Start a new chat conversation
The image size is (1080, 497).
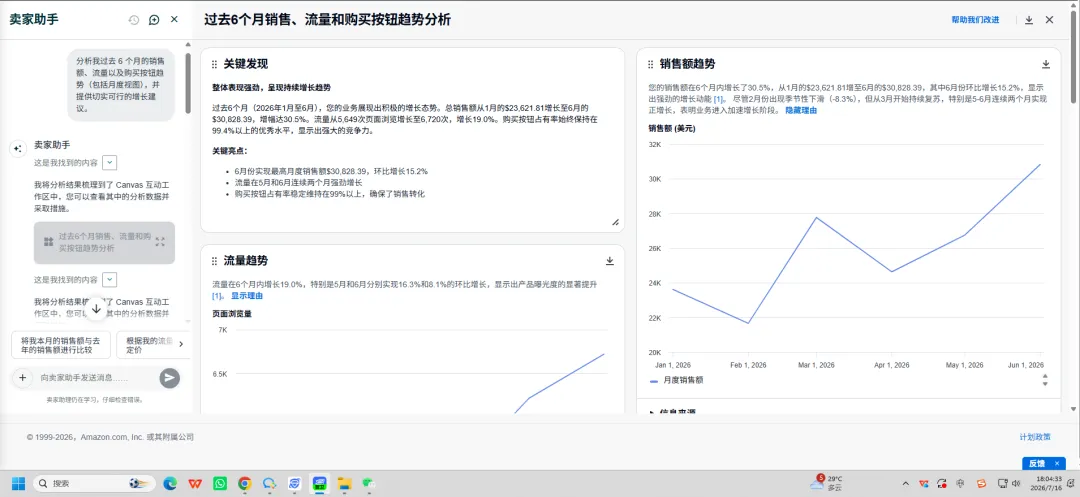coord(154,20)
